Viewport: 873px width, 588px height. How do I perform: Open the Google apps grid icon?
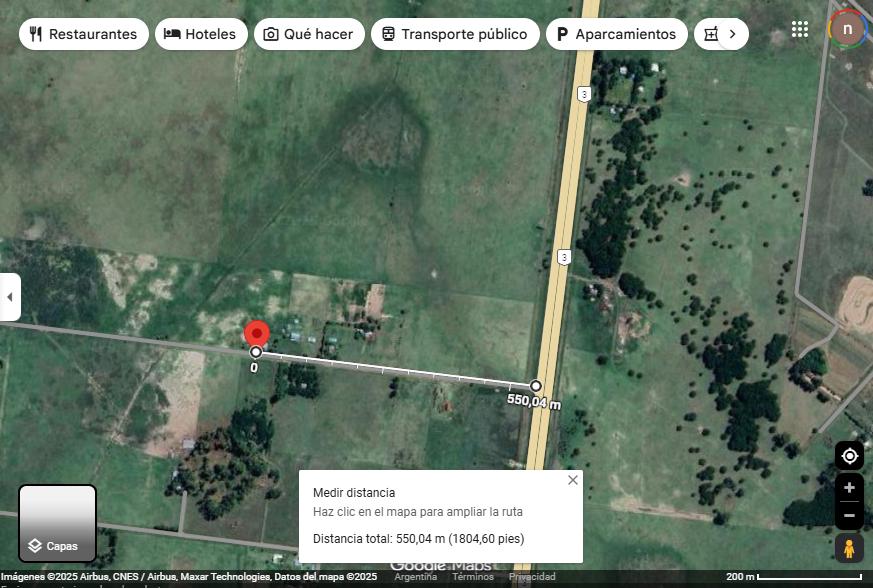click(800, 30)
